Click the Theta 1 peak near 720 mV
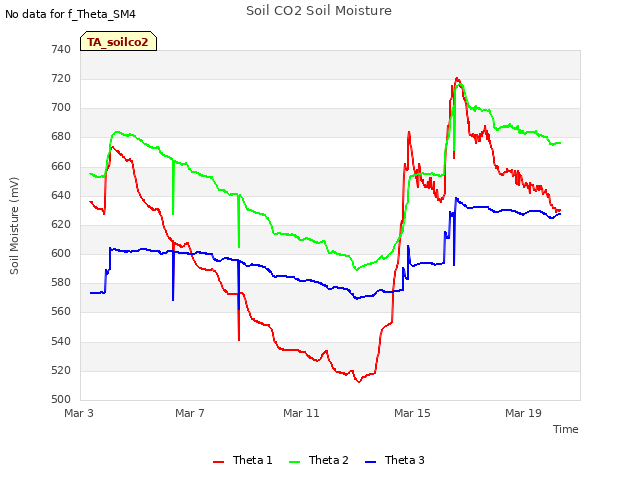Image resolution: width=640 pixels, height=480 pixels. click(x=457, y=78)
